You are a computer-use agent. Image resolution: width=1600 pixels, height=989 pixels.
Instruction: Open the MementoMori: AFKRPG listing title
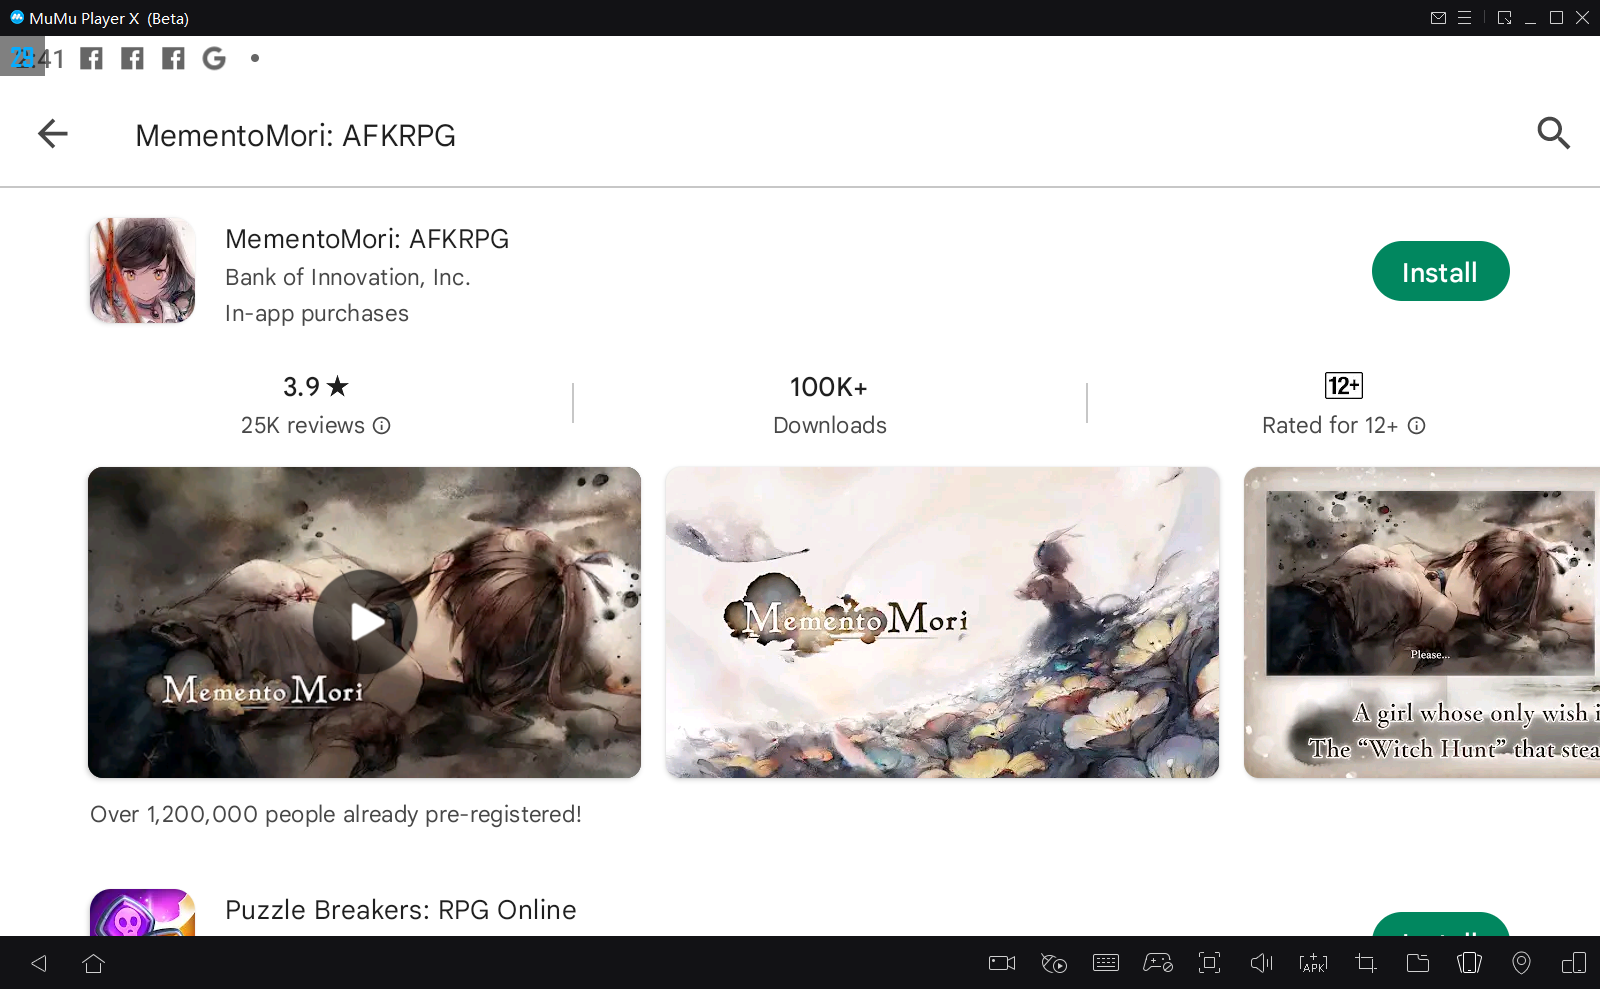(367, 239)
